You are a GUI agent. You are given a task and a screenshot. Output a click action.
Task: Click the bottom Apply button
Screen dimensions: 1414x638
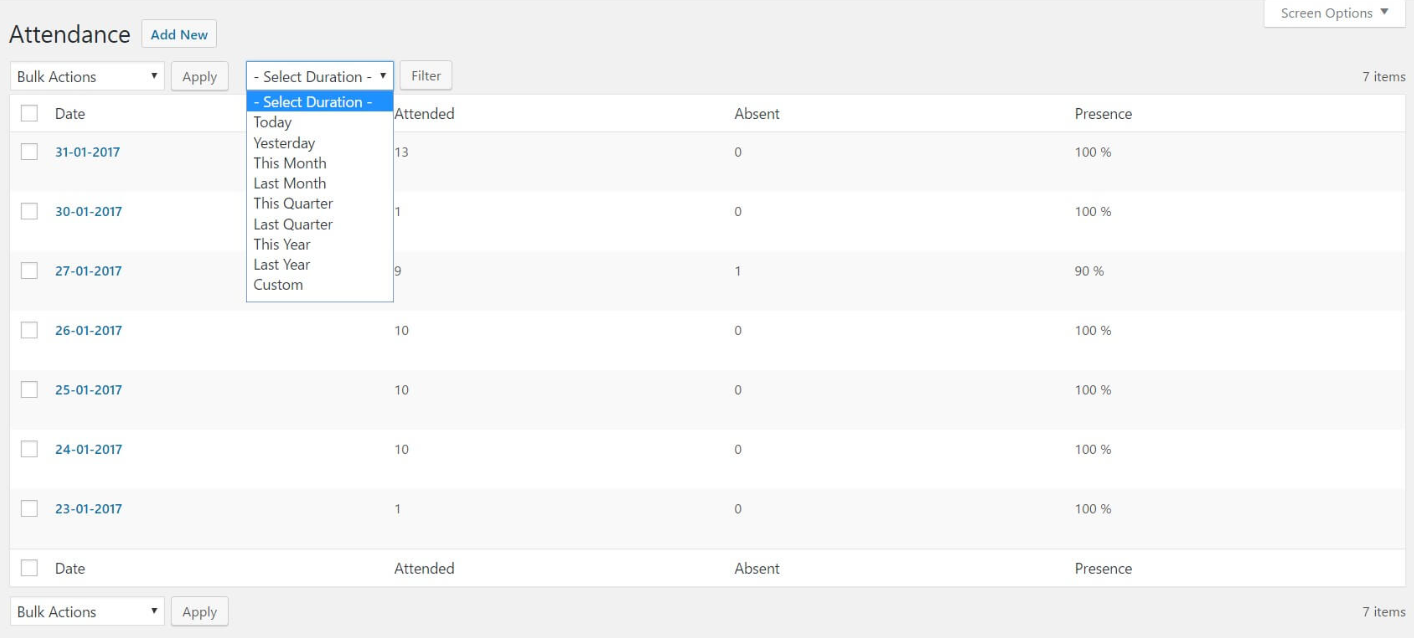(199, 612)
